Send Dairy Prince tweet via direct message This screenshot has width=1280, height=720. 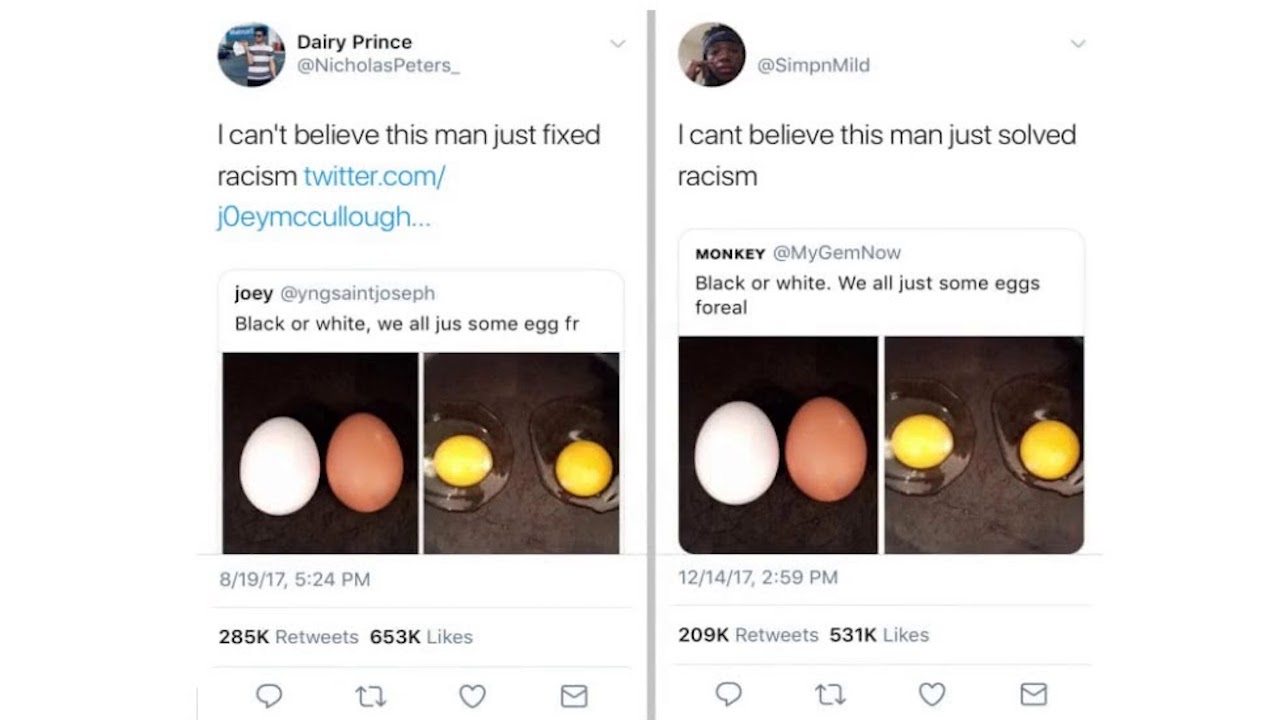tap(574, 696)
